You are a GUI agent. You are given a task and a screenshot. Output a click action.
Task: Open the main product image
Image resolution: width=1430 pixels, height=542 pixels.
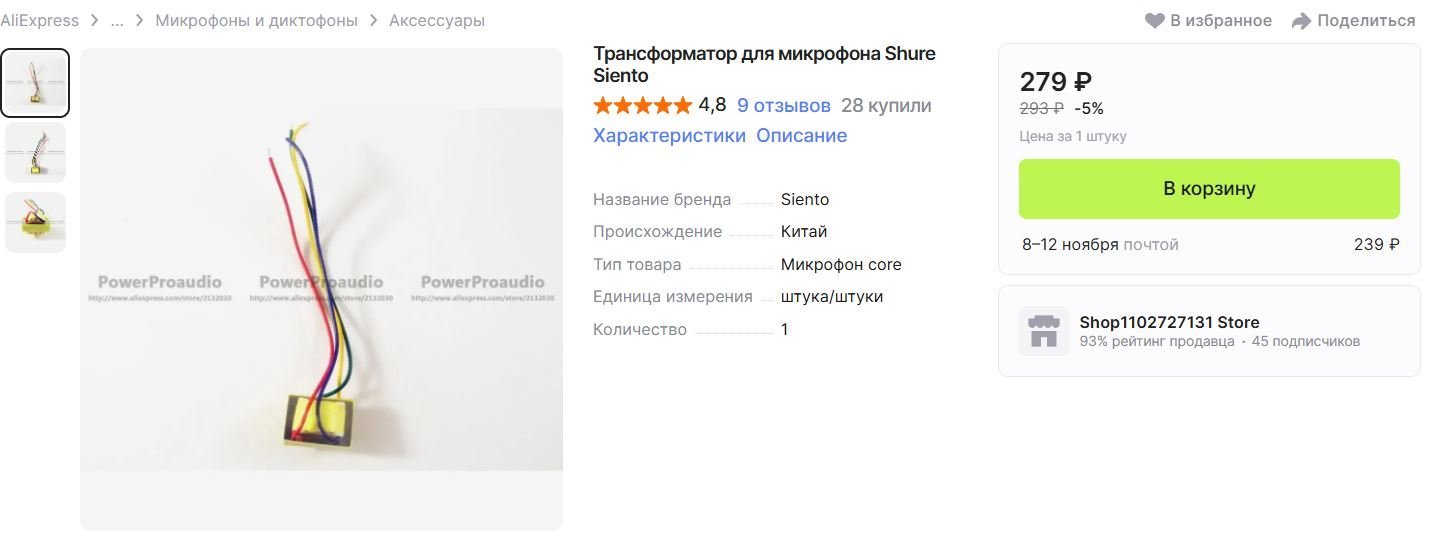(x=321, y=289)
